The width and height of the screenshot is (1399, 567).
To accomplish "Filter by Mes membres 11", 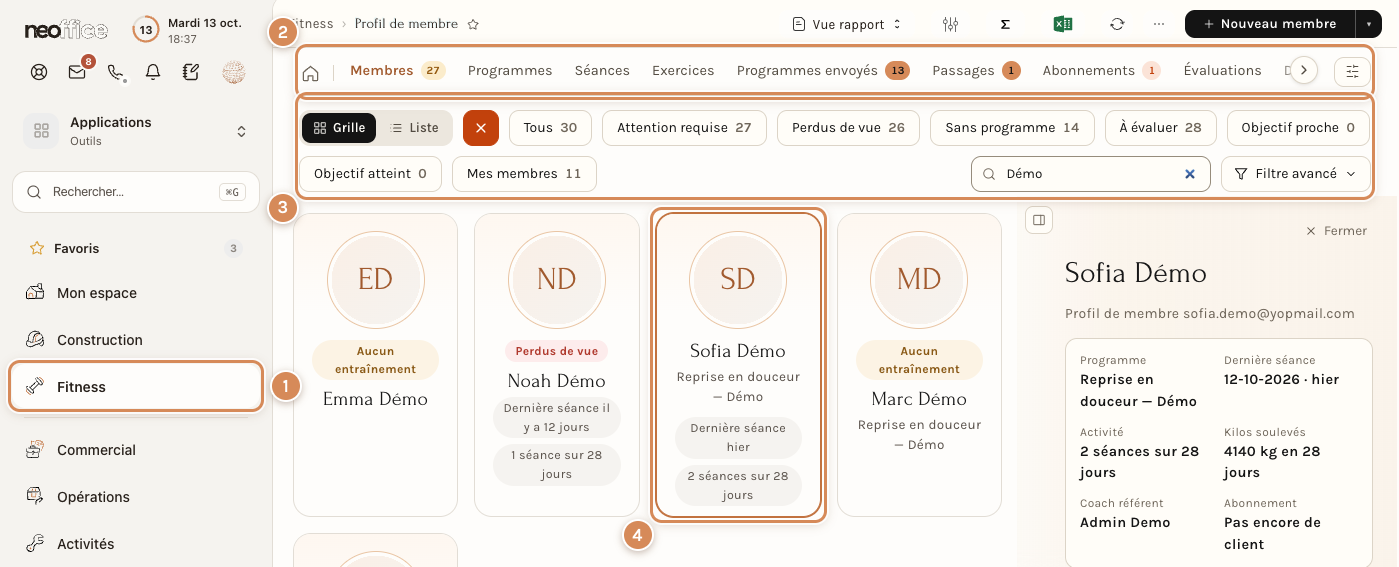I will (524, 174).
